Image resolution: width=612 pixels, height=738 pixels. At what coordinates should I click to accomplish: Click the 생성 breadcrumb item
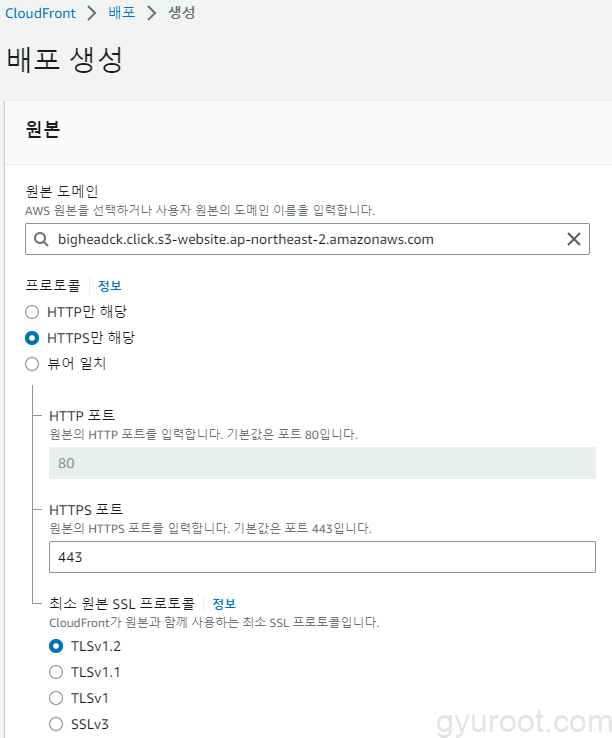[181, 14]
